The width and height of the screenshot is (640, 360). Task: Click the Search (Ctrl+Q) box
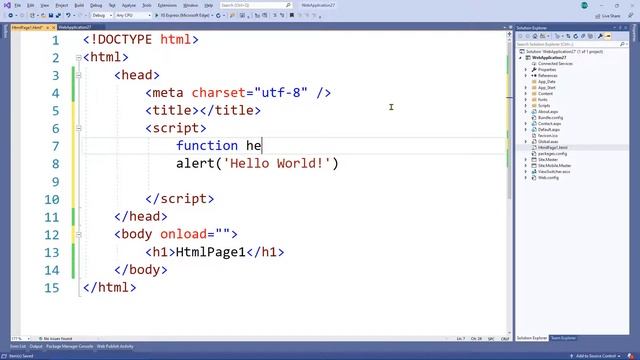(x=256, y=5)
